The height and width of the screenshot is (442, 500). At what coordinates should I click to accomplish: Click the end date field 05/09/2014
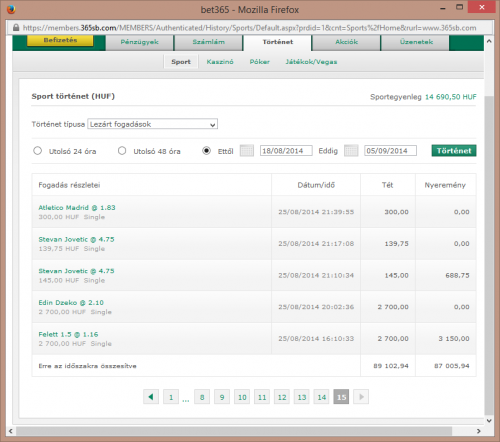(390, 151)
